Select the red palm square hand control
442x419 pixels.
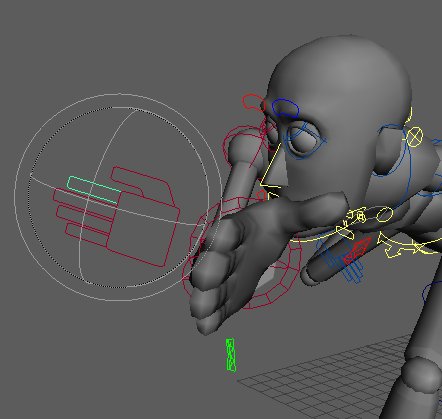(144, 229)
